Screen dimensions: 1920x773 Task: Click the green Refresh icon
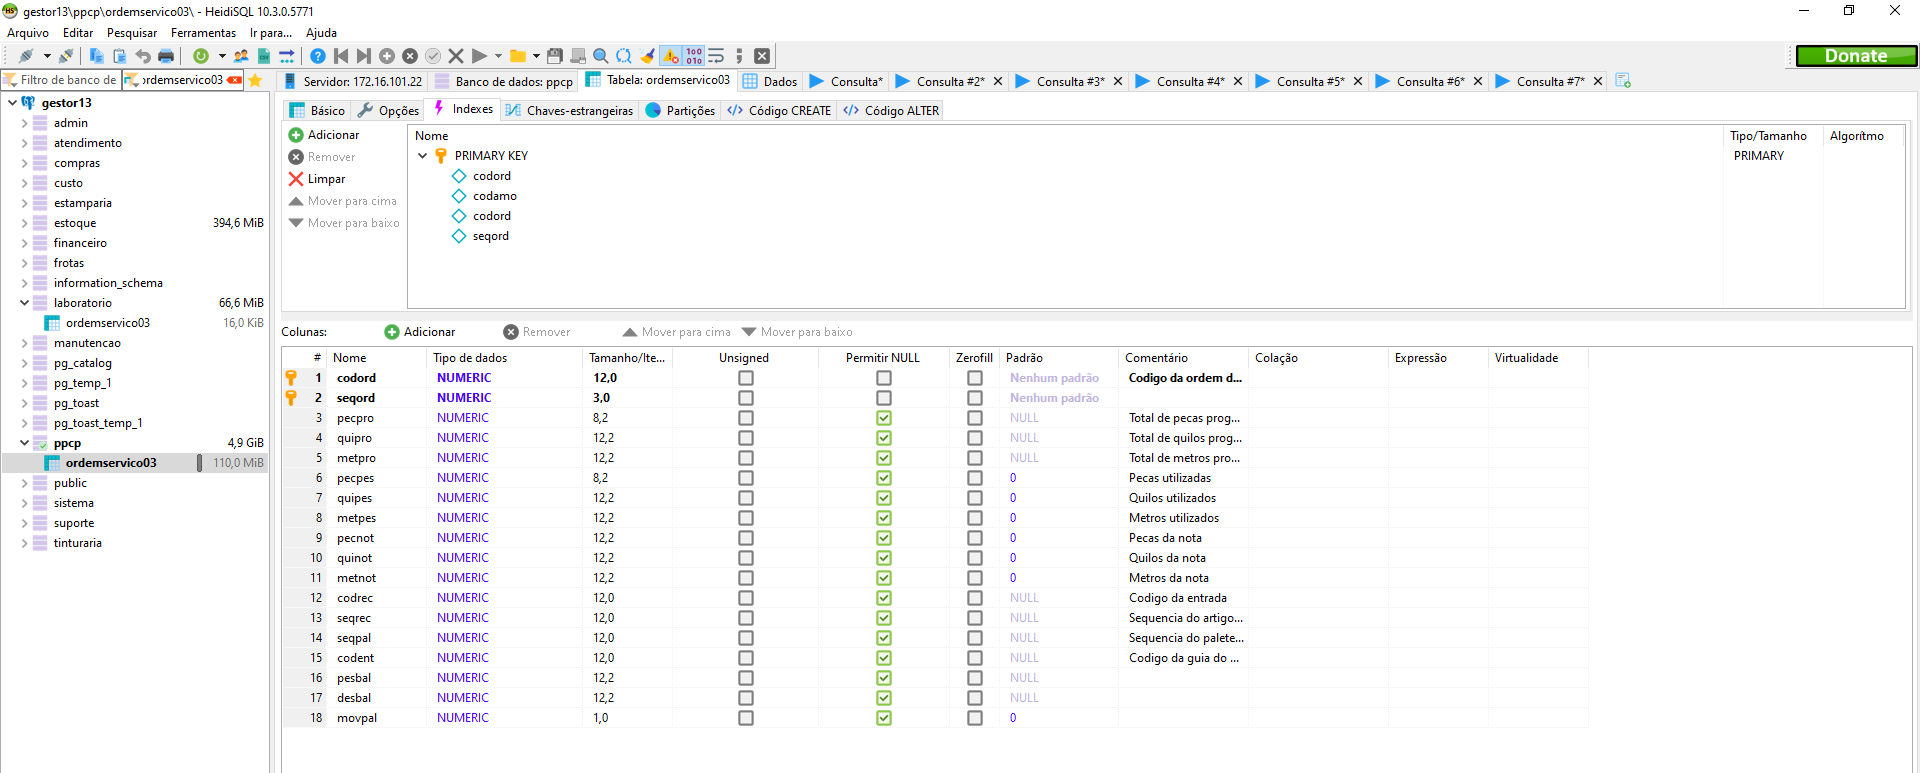click(x=200, y=56)
